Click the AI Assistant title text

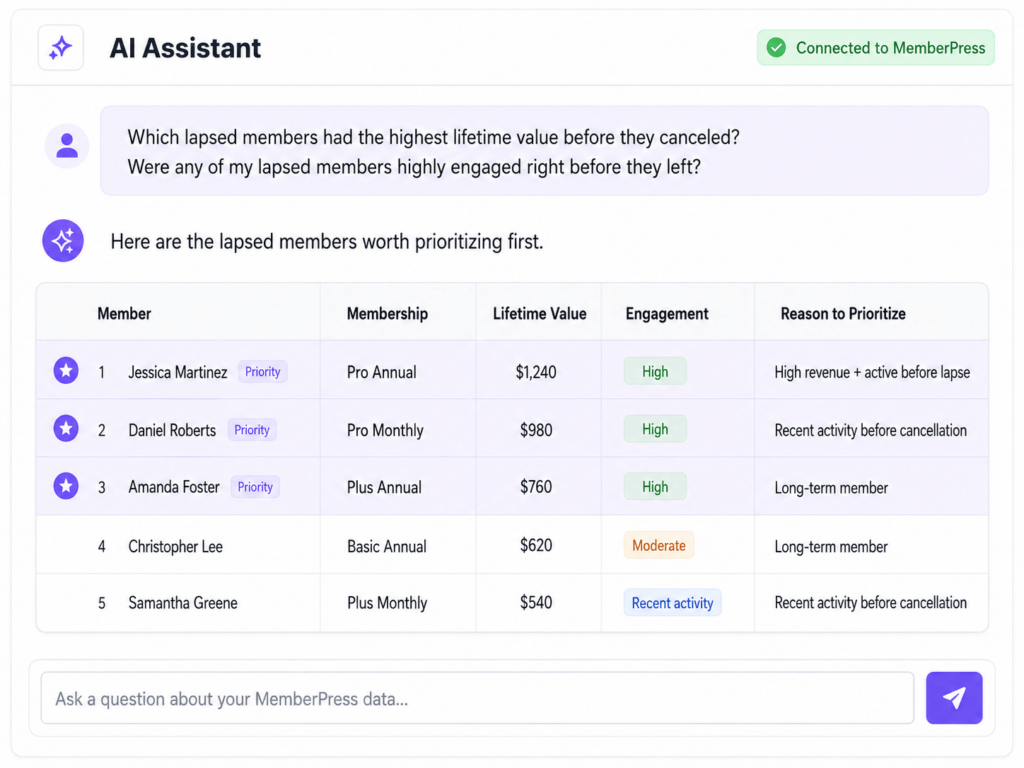tap(185, 48)
